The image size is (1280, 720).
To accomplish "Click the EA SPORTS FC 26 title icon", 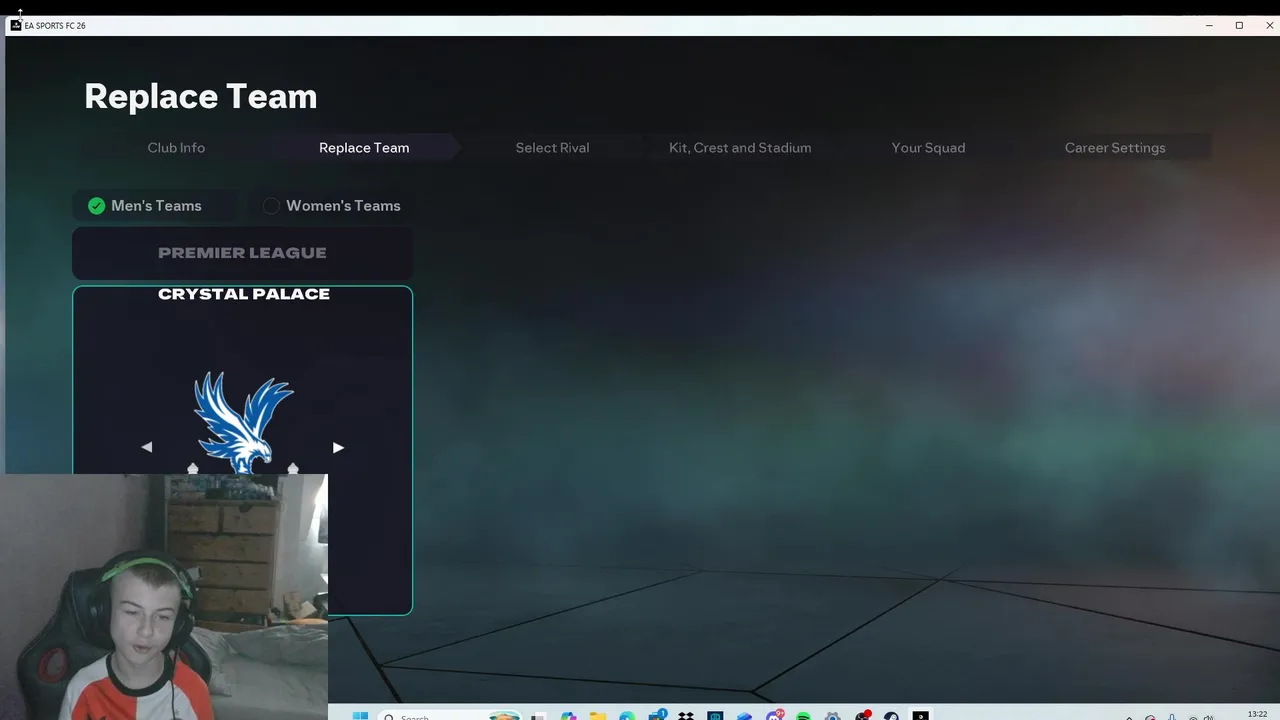I will tap(16, 25).
